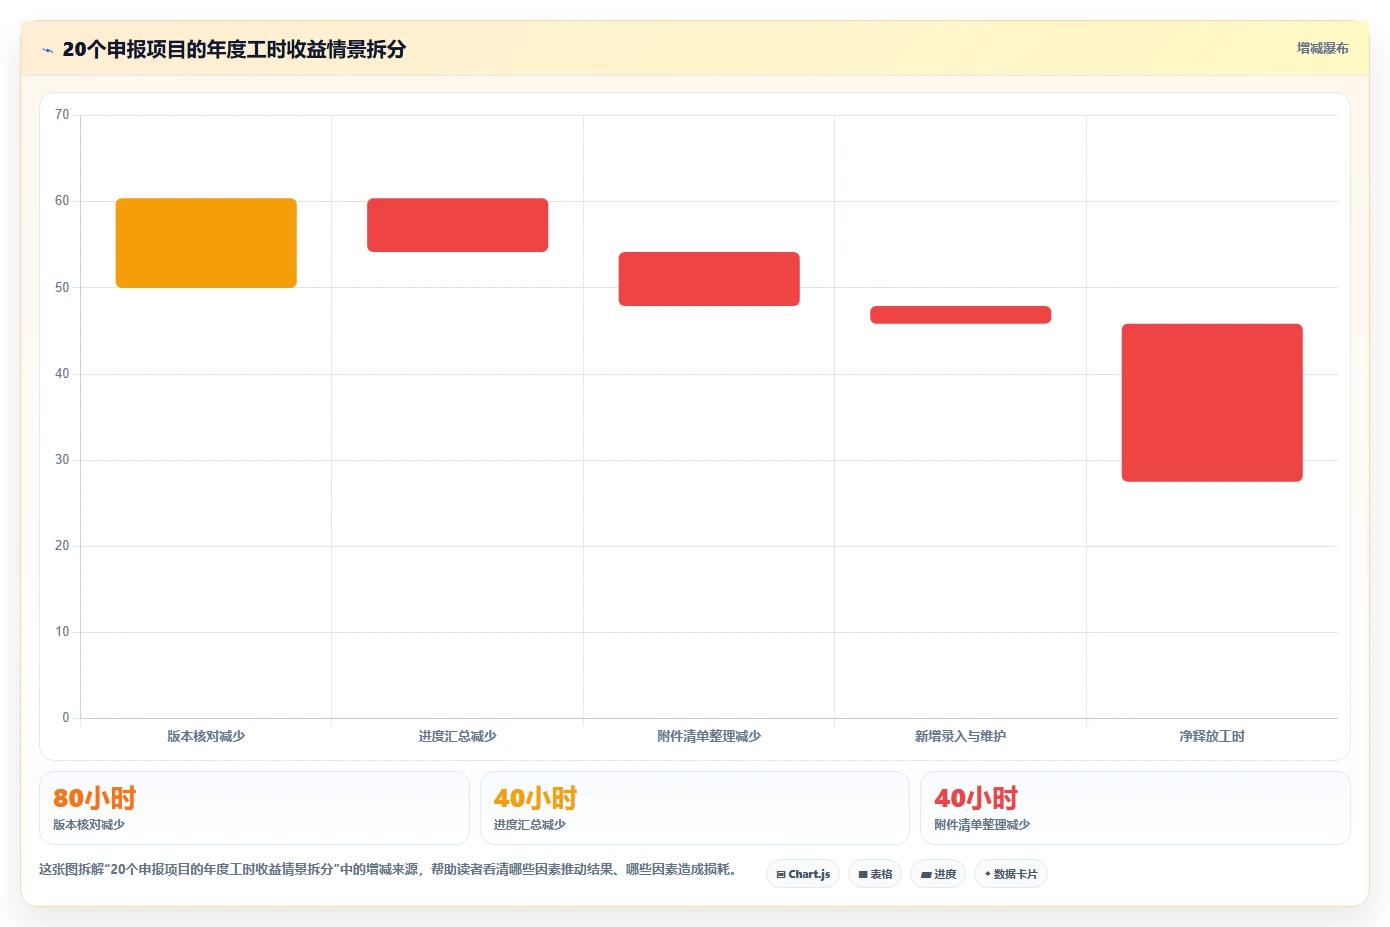The height and width of the screenshot is (927, 1390).
Task: Click the small icon beside the chart title
Action: click(47, 50)
